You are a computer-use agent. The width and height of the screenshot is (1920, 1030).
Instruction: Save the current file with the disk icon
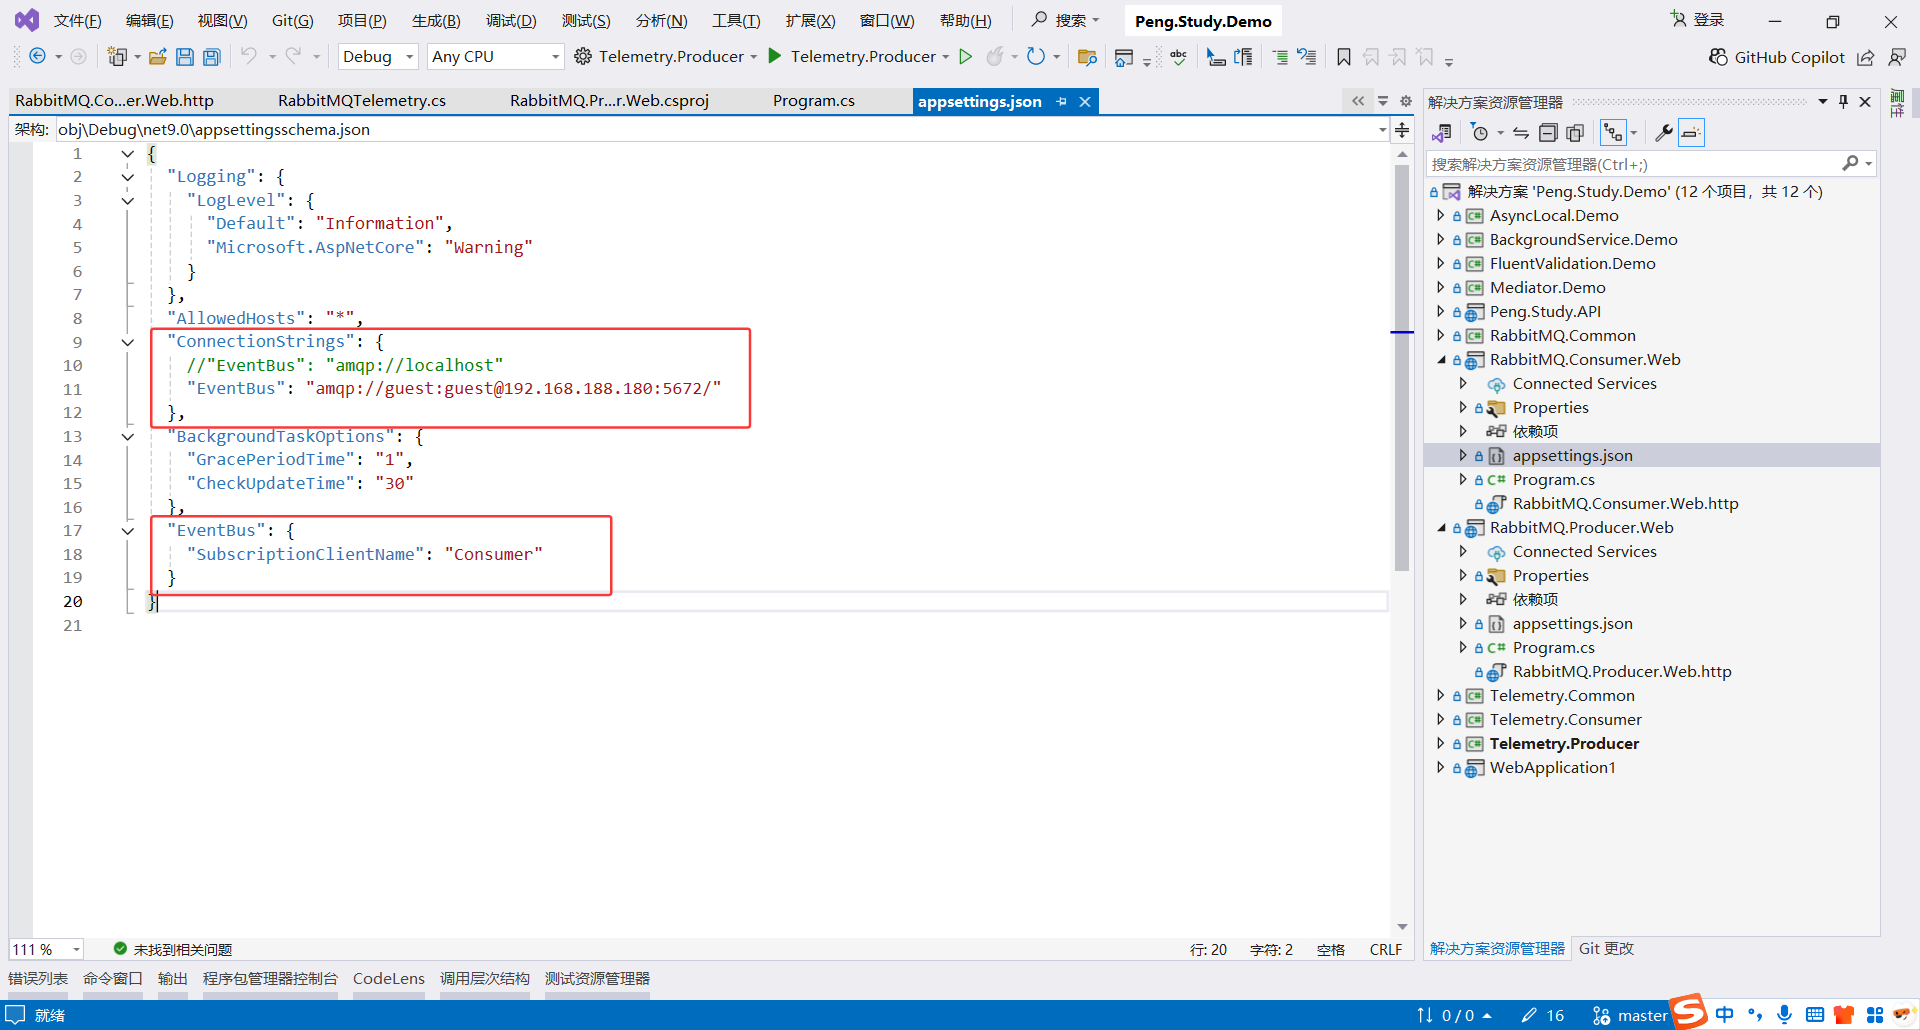click(x=185, y=57)
